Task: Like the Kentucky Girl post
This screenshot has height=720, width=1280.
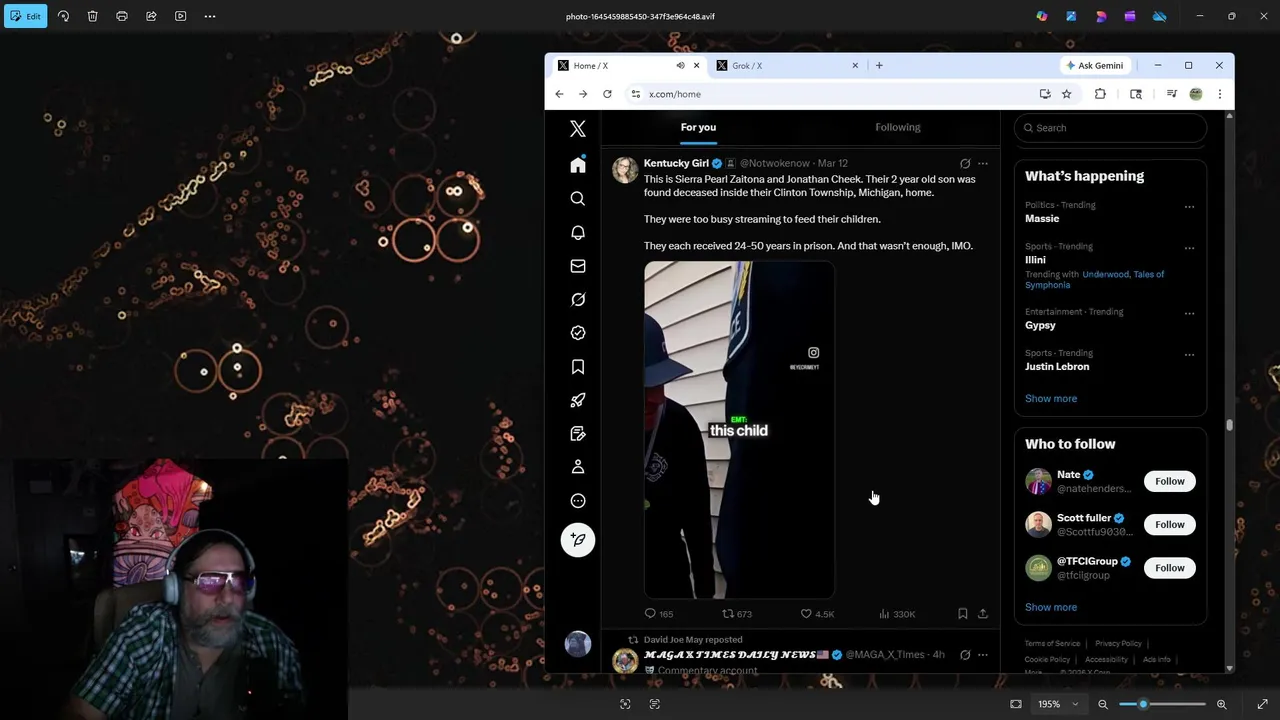Action: pyautogui.click(x=817, y=614)
